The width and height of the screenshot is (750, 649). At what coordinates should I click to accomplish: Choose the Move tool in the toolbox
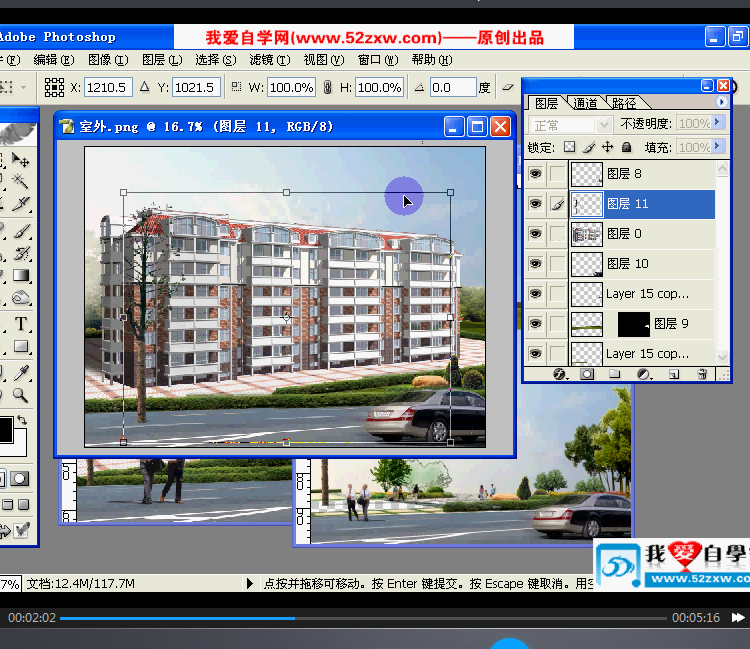21,160
